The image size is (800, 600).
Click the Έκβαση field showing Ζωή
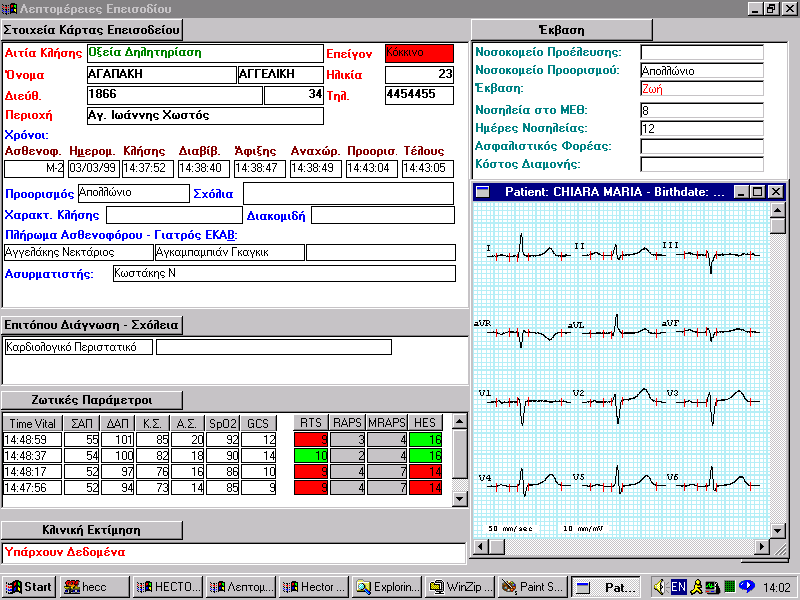tap(702, 89)
